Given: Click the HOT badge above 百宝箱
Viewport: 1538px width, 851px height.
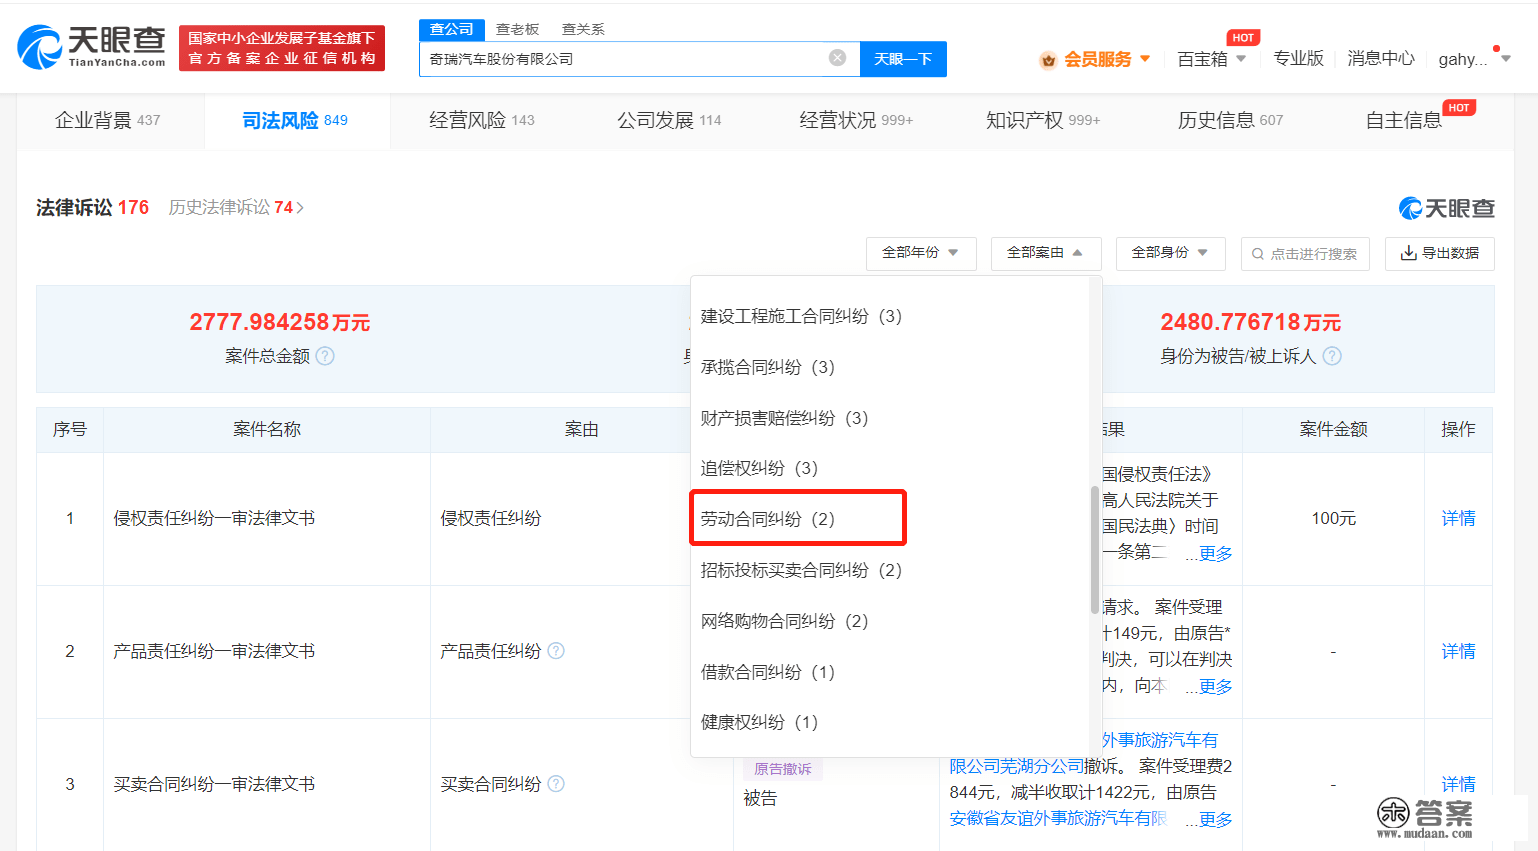Looking at the screenshot, I should coord(1243,38).
